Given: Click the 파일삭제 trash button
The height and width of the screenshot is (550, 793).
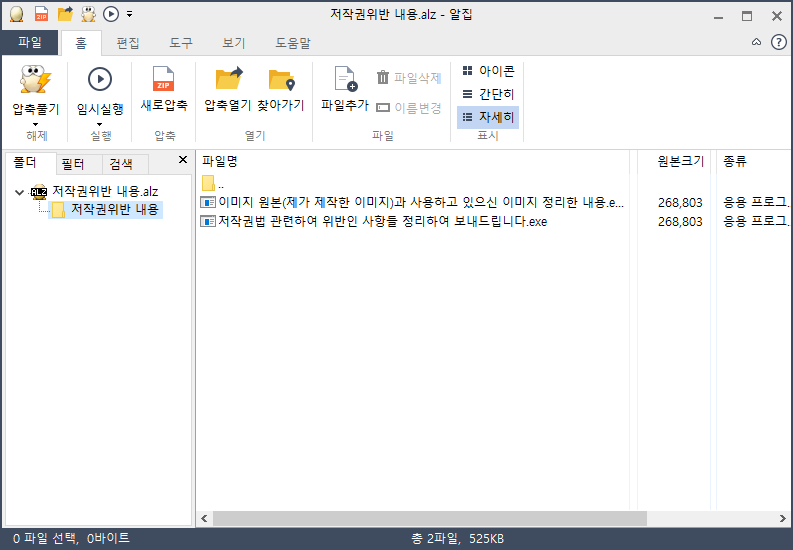Looking at the screenshot, I should coord(409,78).
